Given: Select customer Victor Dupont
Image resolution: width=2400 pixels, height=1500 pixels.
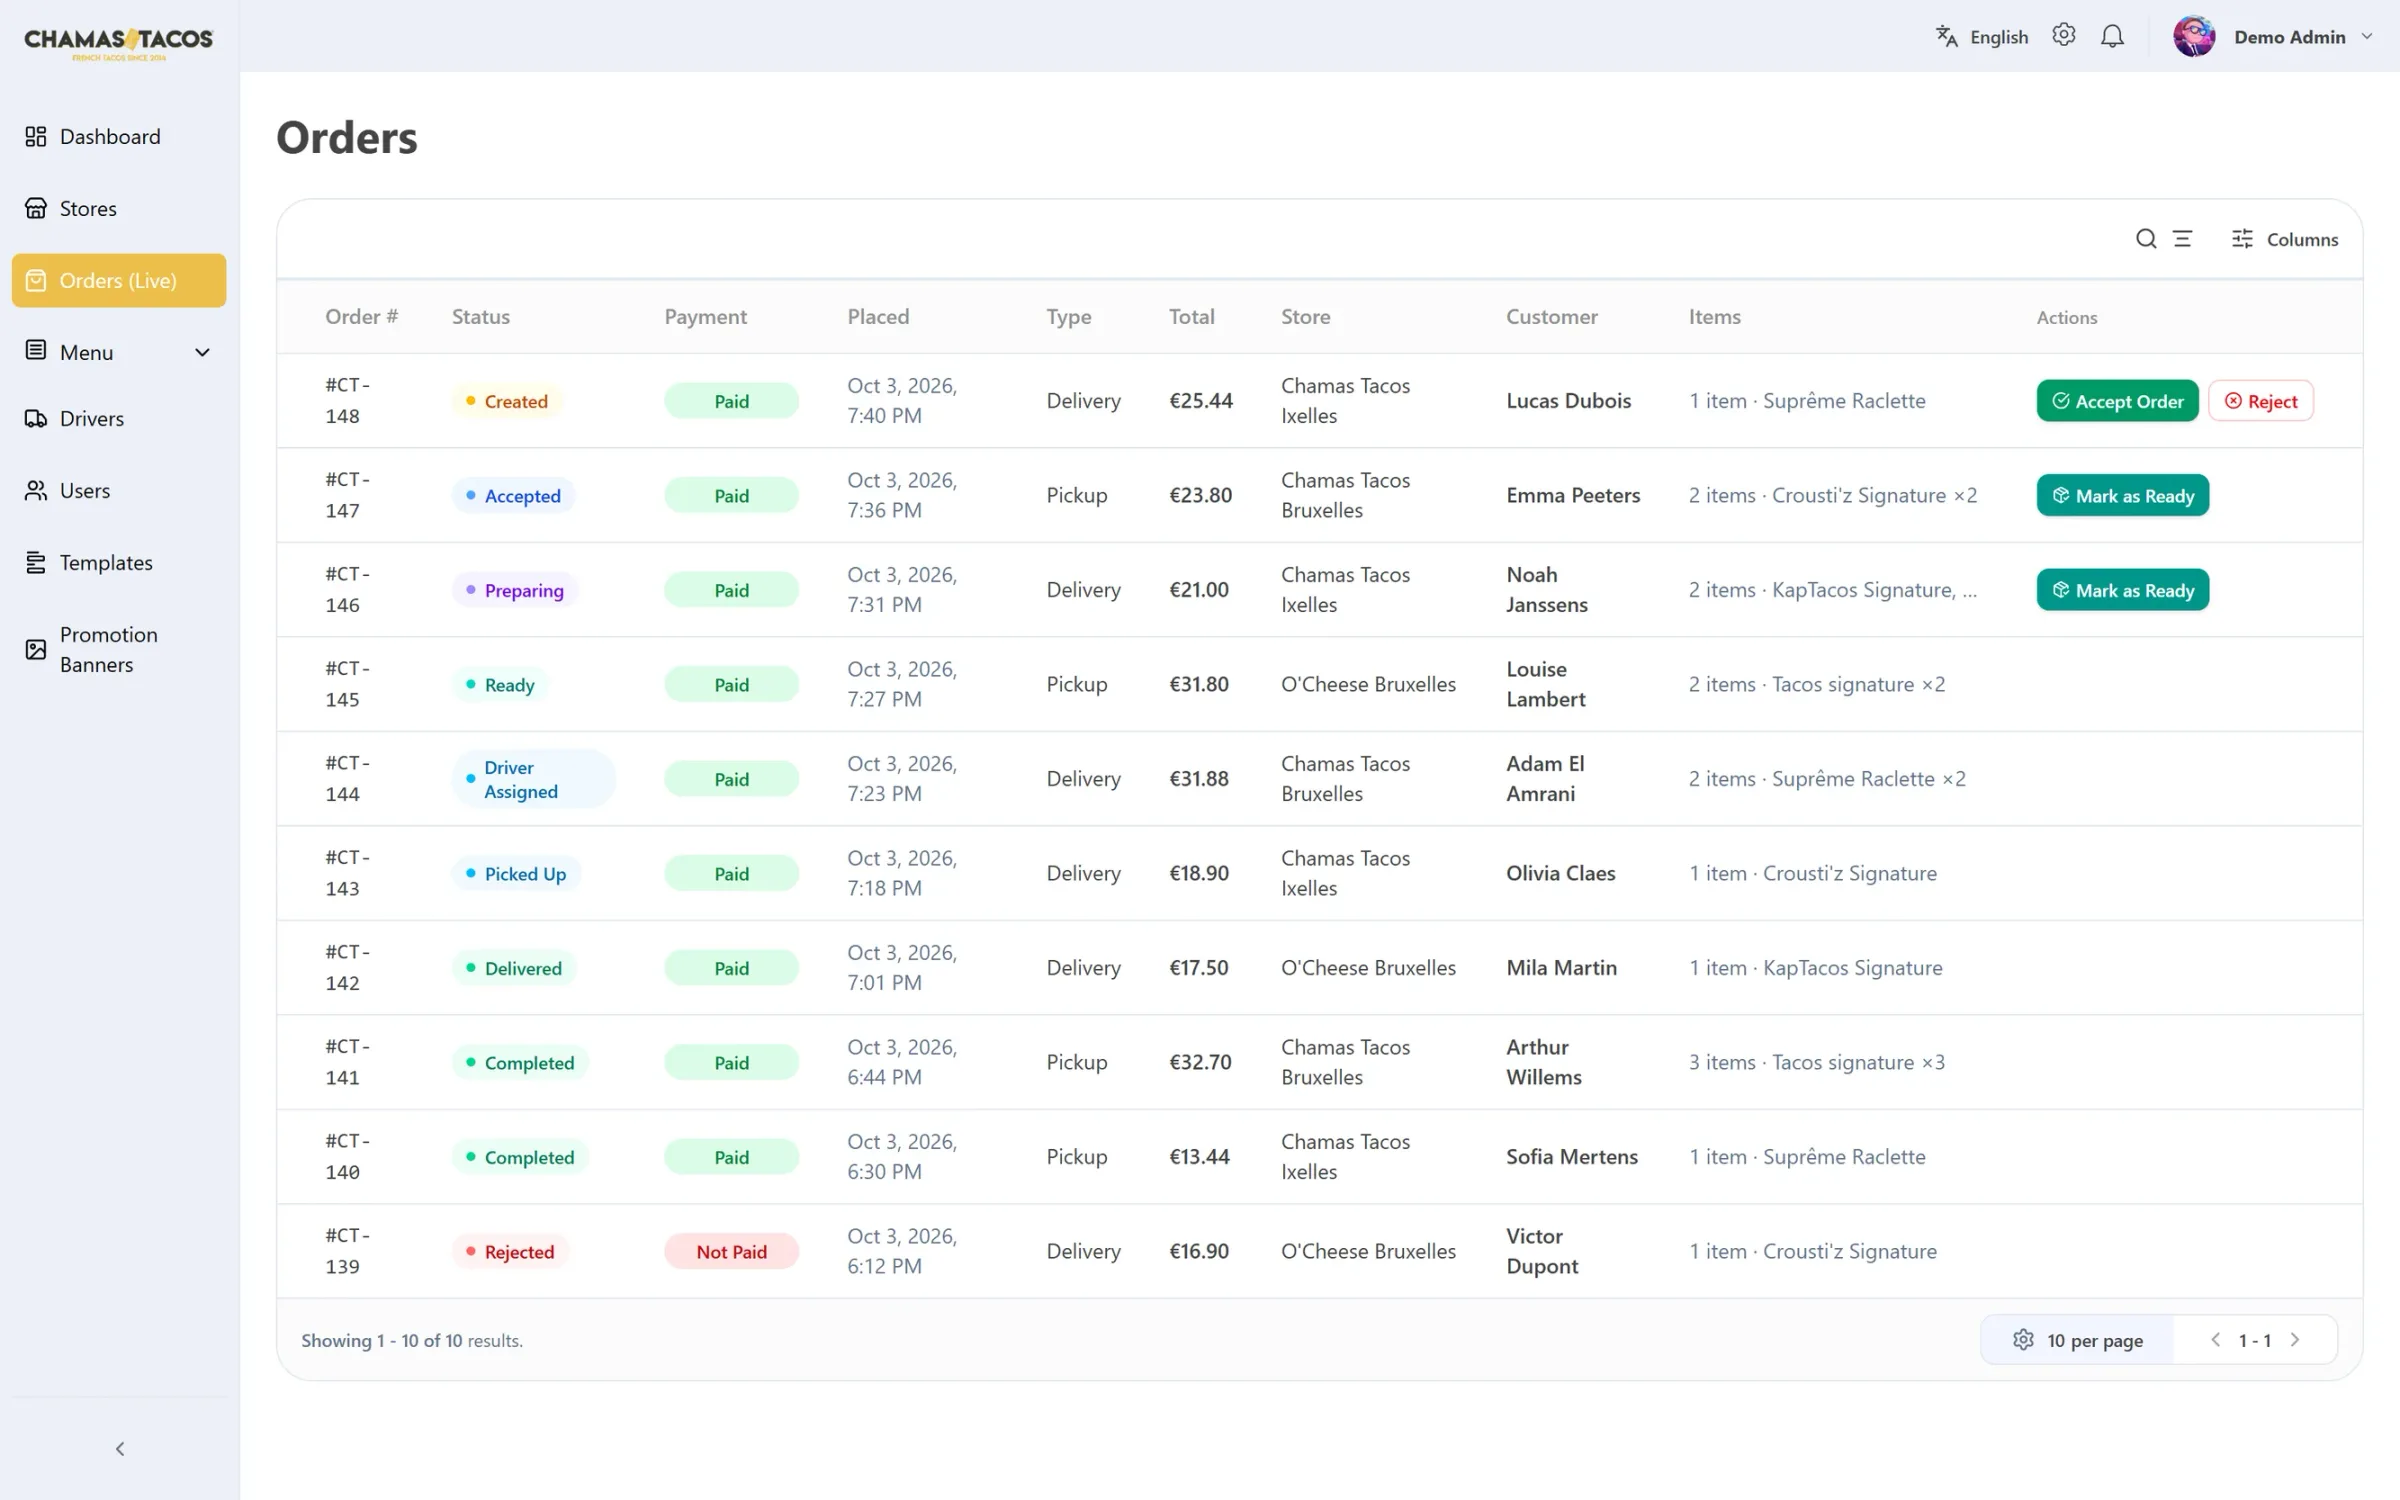Looking at the screenshot, I should pyautogui.click(x=1542, y=1251).
